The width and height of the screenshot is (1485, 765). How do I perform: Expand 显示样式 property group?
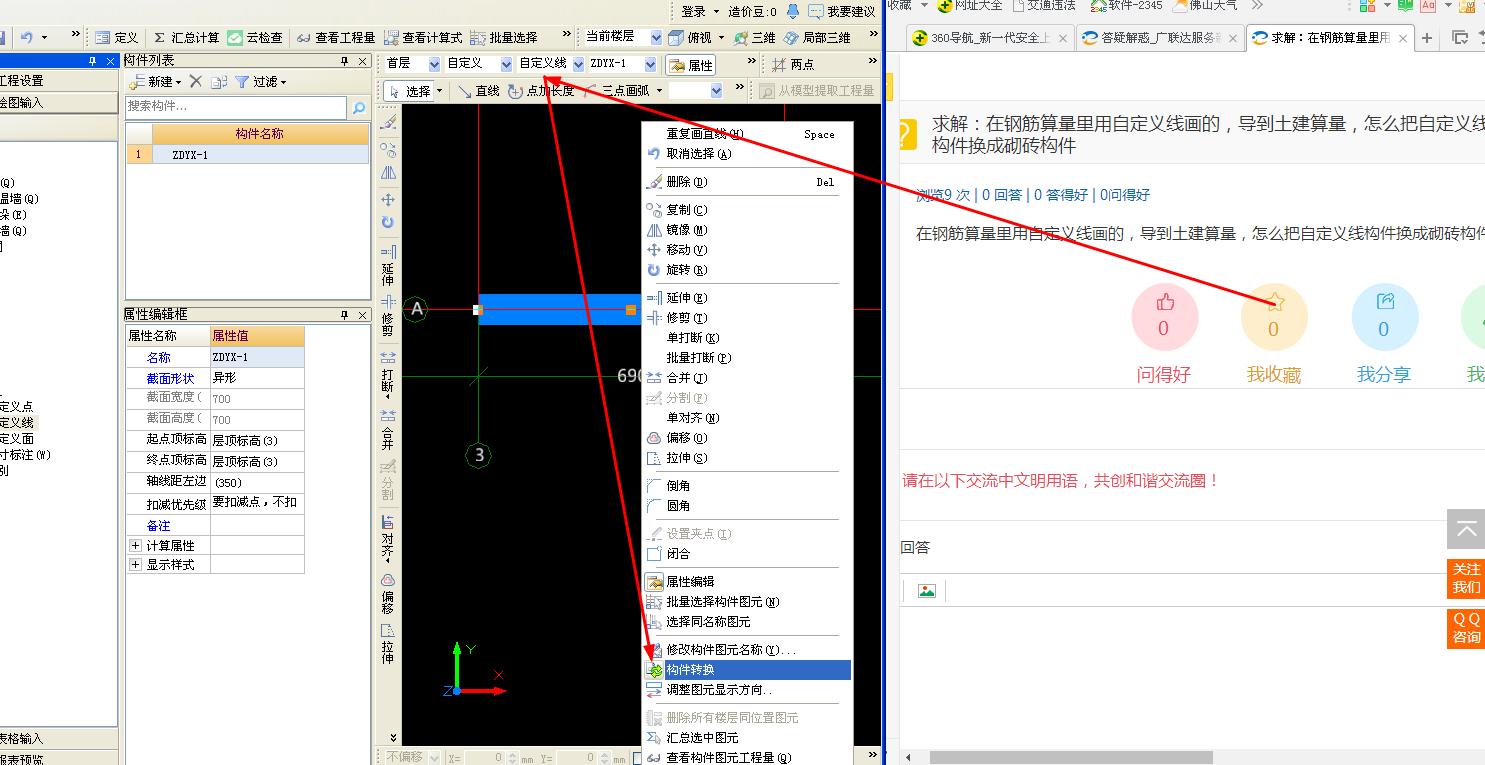[136, 565]
